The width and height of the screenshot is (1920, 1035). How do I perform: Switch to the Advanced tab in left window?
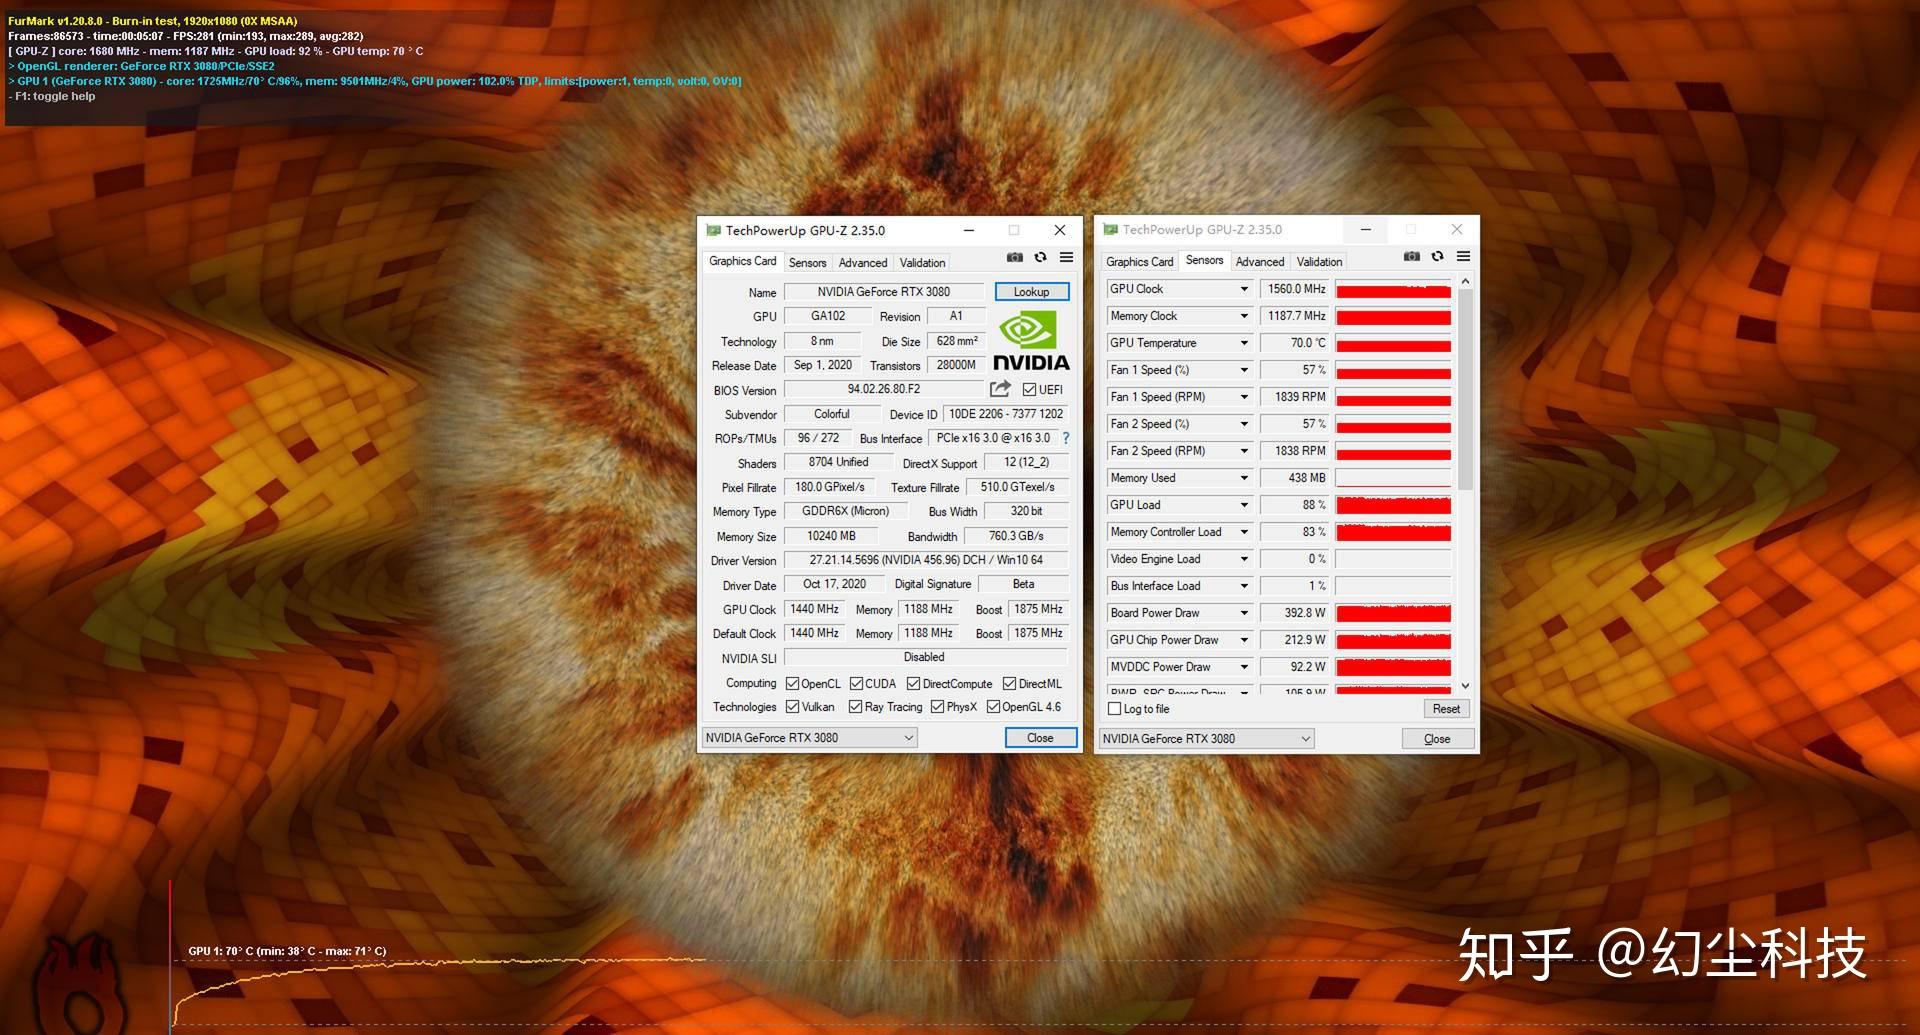862,263
